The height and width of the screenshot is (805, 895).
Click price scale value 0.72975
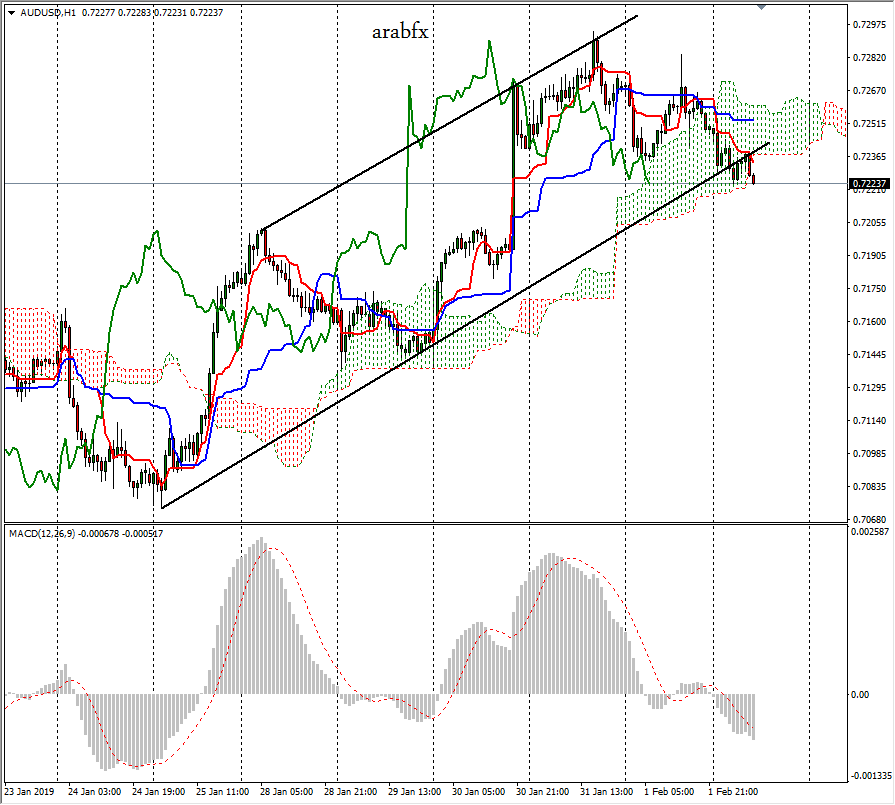(869, 25)
